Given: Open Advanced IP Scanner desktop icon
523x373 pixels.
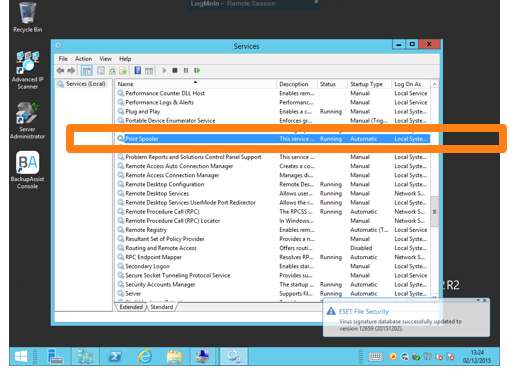Looking at the screenshot, I should [x=27, y=70].
